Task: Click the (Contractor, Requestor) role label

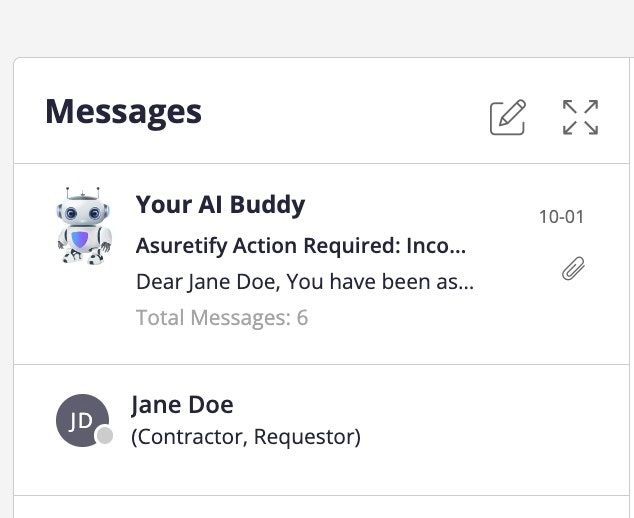Action: tap(246, 436)
